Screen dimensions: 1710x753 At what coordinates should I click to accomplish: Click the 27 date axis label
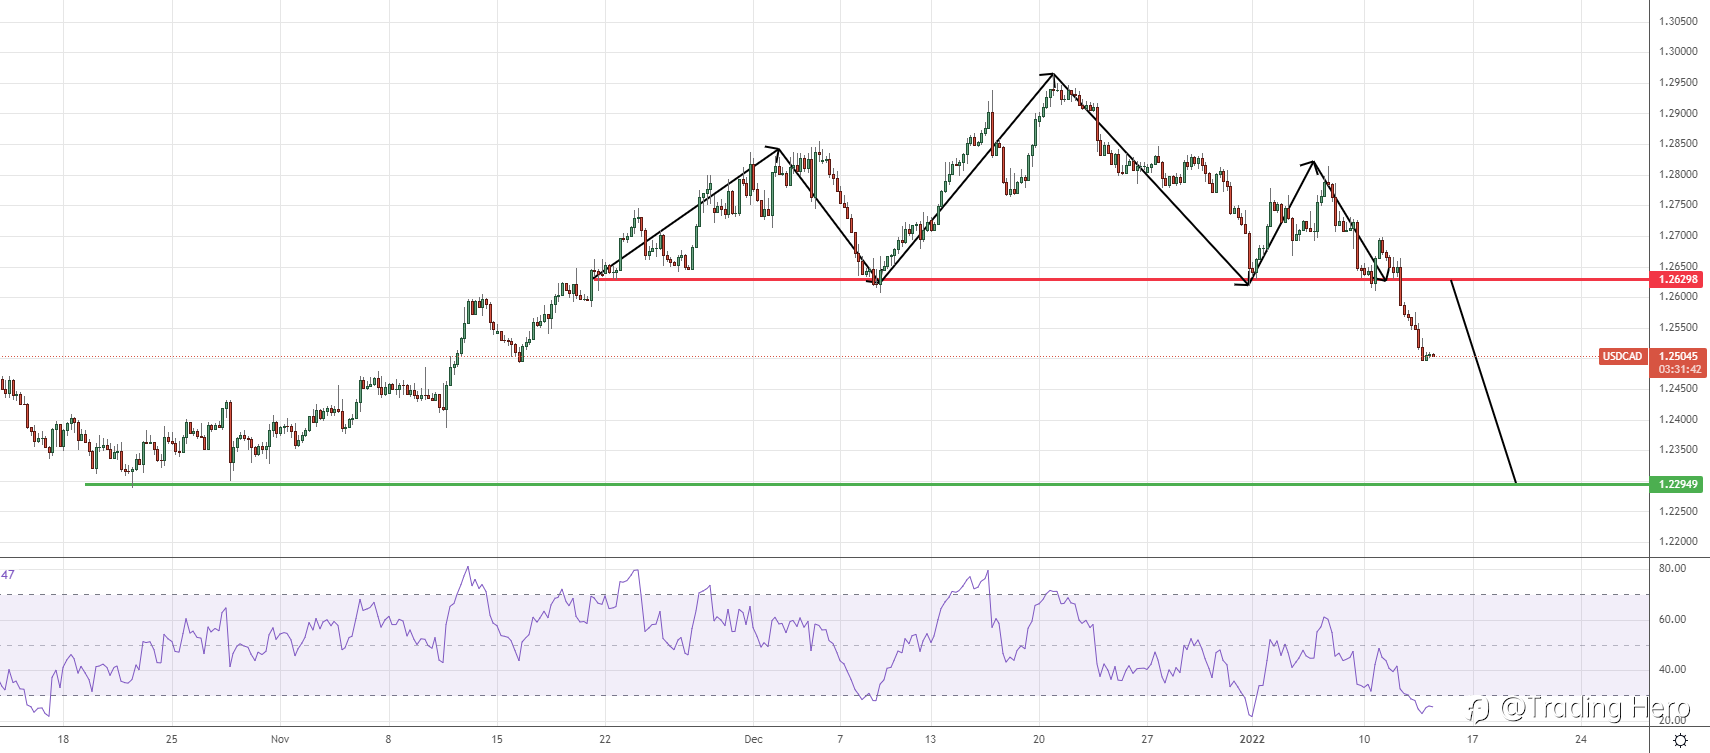1147,739
